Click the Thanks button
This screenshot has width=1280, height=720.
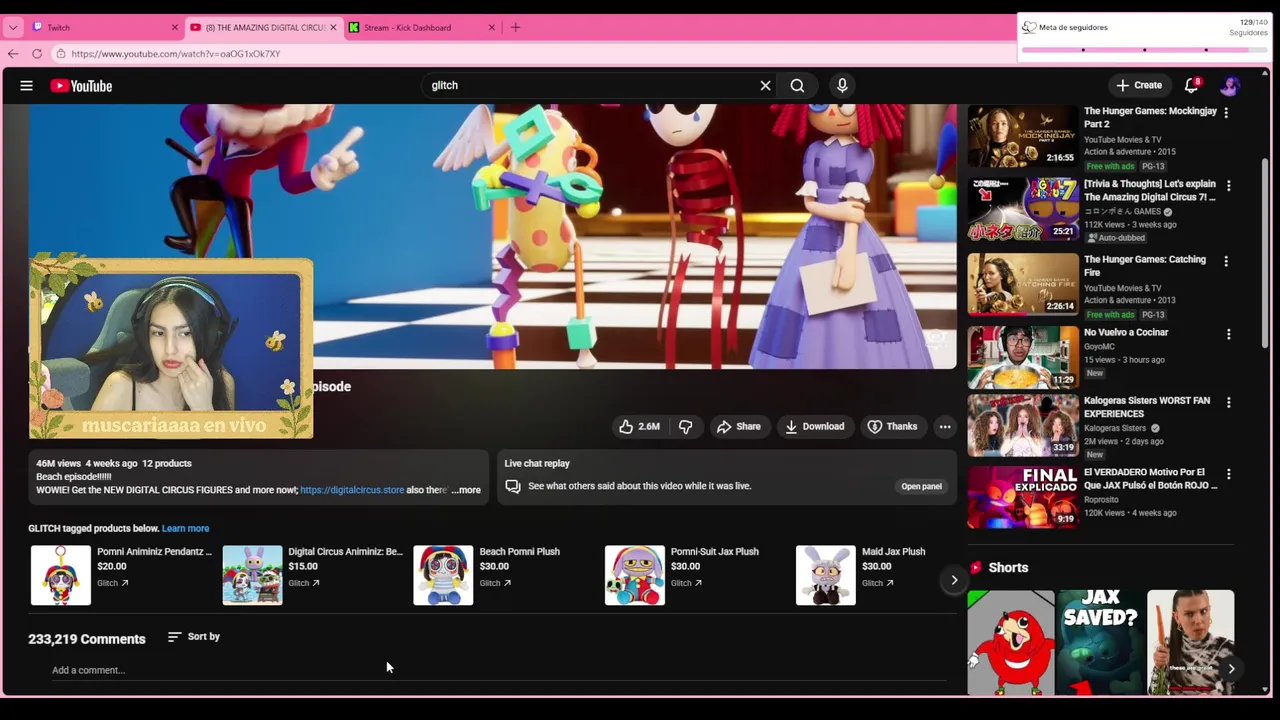[x=892, y=427]
